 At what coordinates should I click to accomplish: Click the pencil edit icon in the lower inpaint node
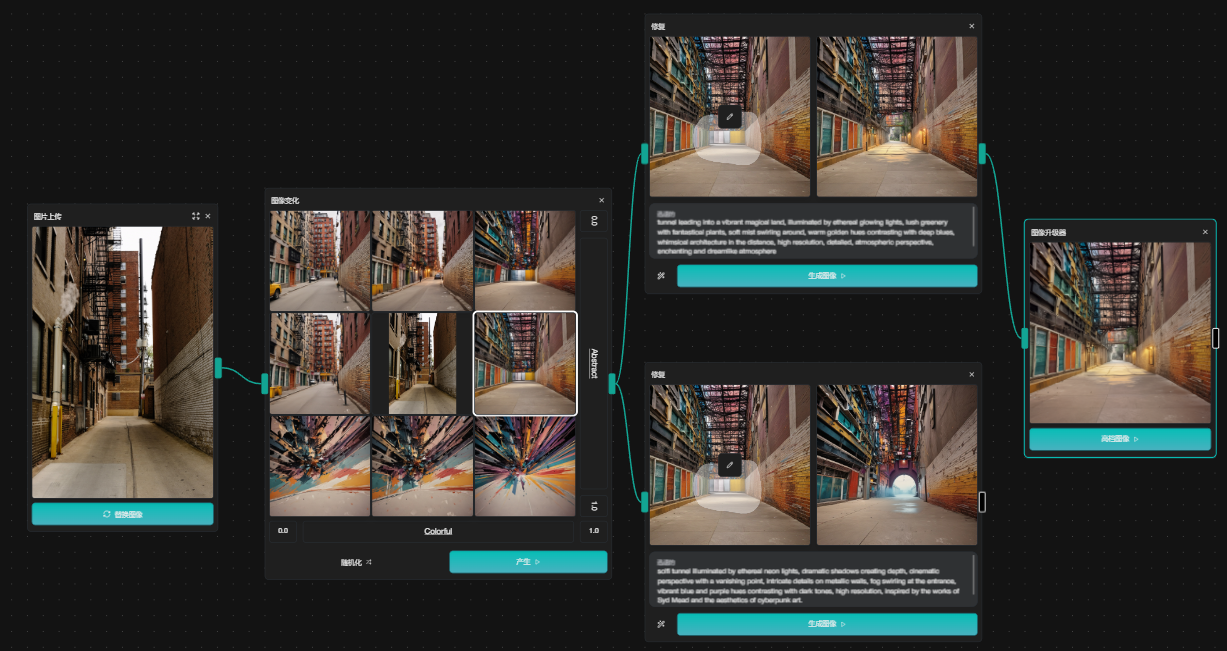coord(730,466)
